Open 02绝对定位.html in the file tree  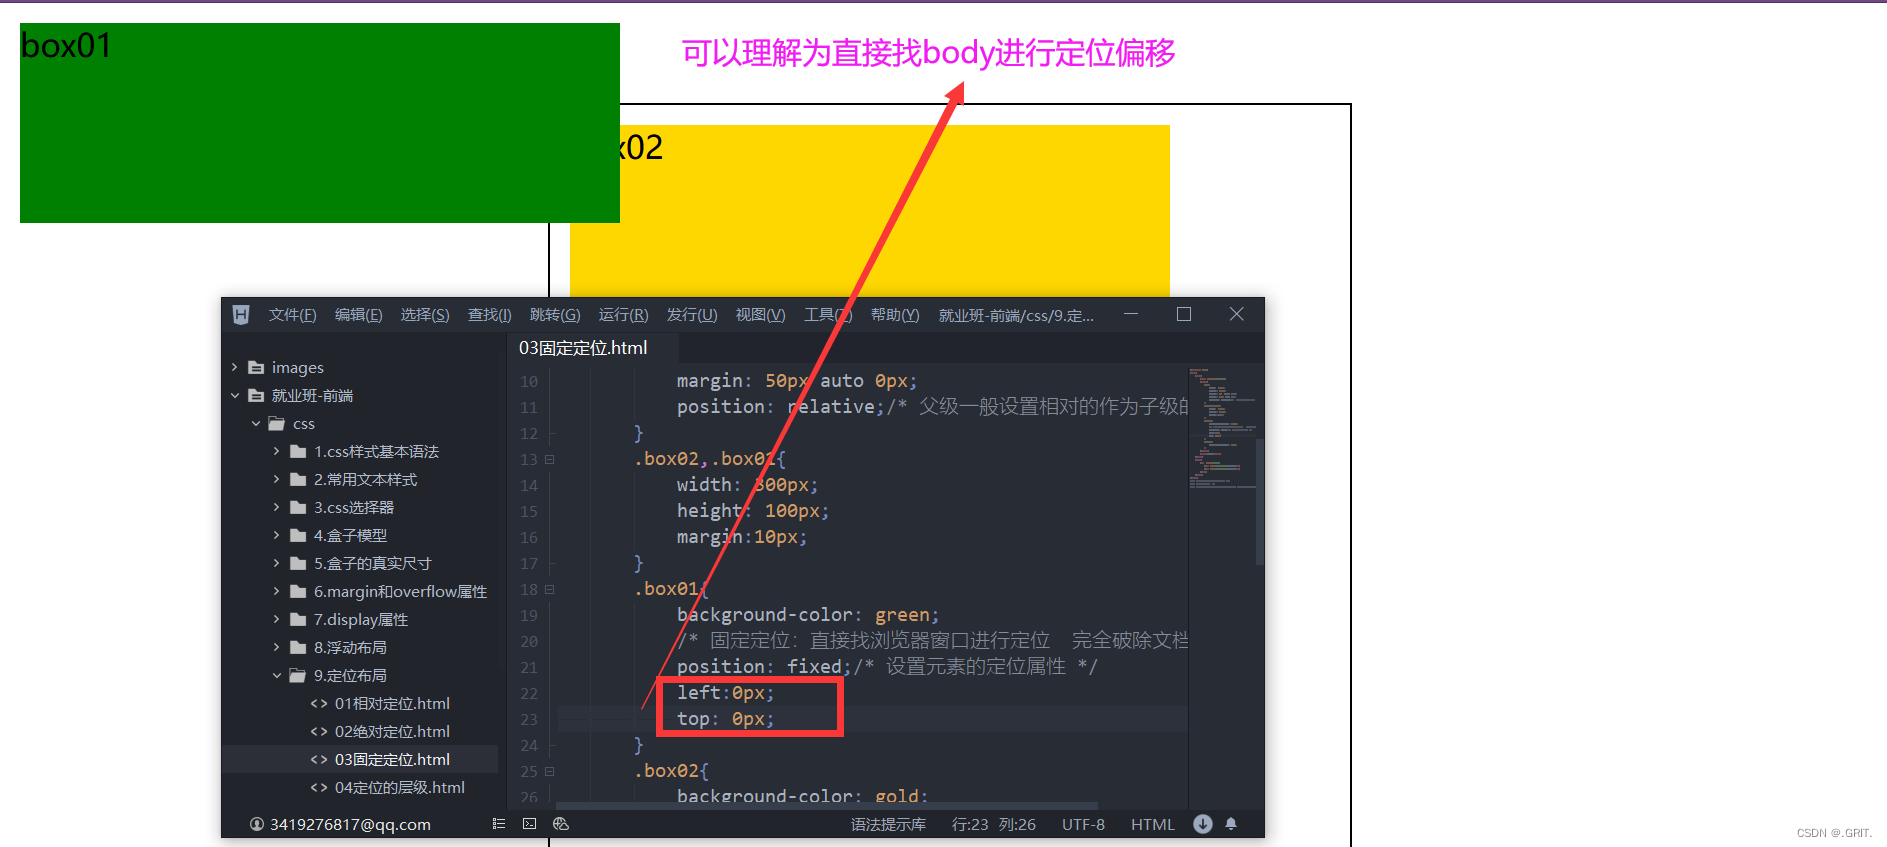pyautogui.click(x=392, y=732)
